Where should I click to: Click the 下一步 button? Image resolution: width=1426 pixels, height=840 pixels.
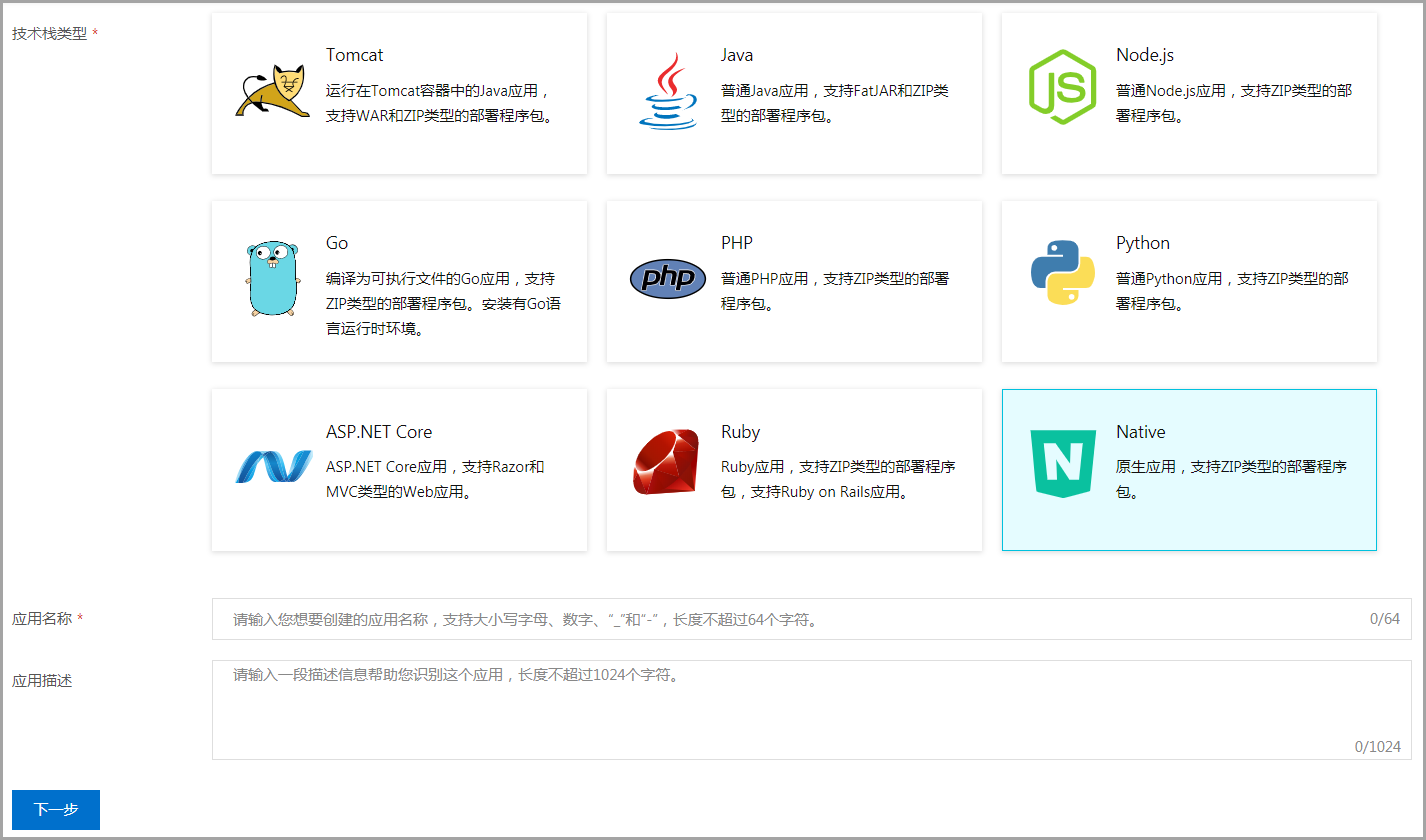pos(56,810)
